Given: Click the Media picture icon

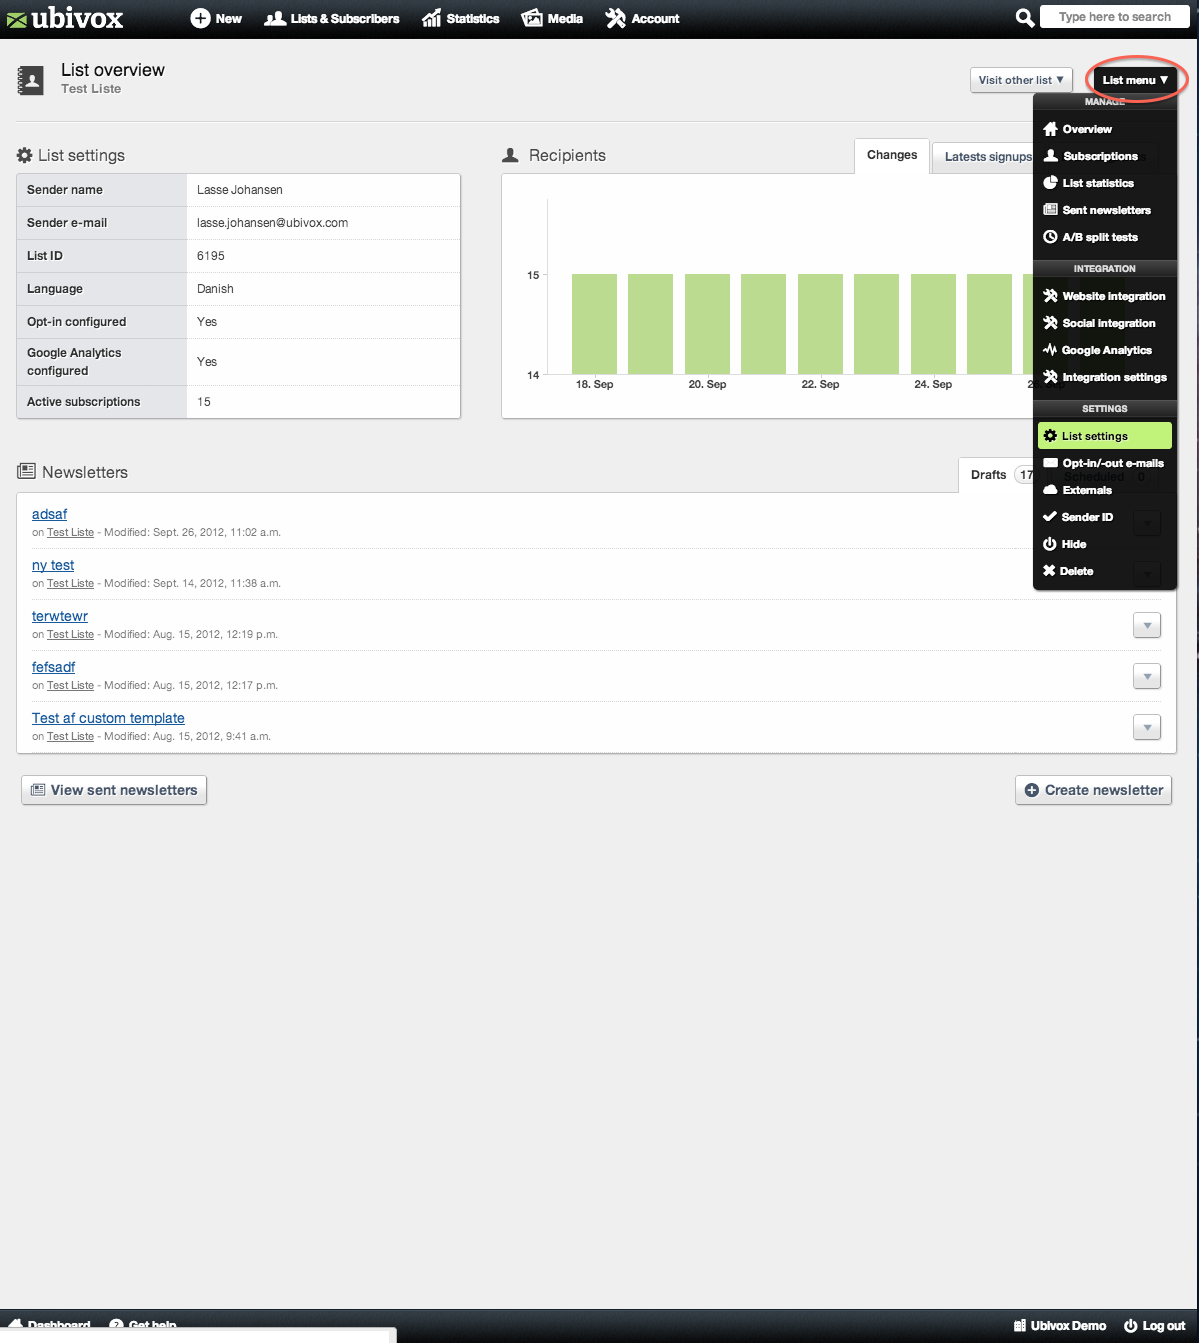Looking at the screenshot, I should [532, 18].
